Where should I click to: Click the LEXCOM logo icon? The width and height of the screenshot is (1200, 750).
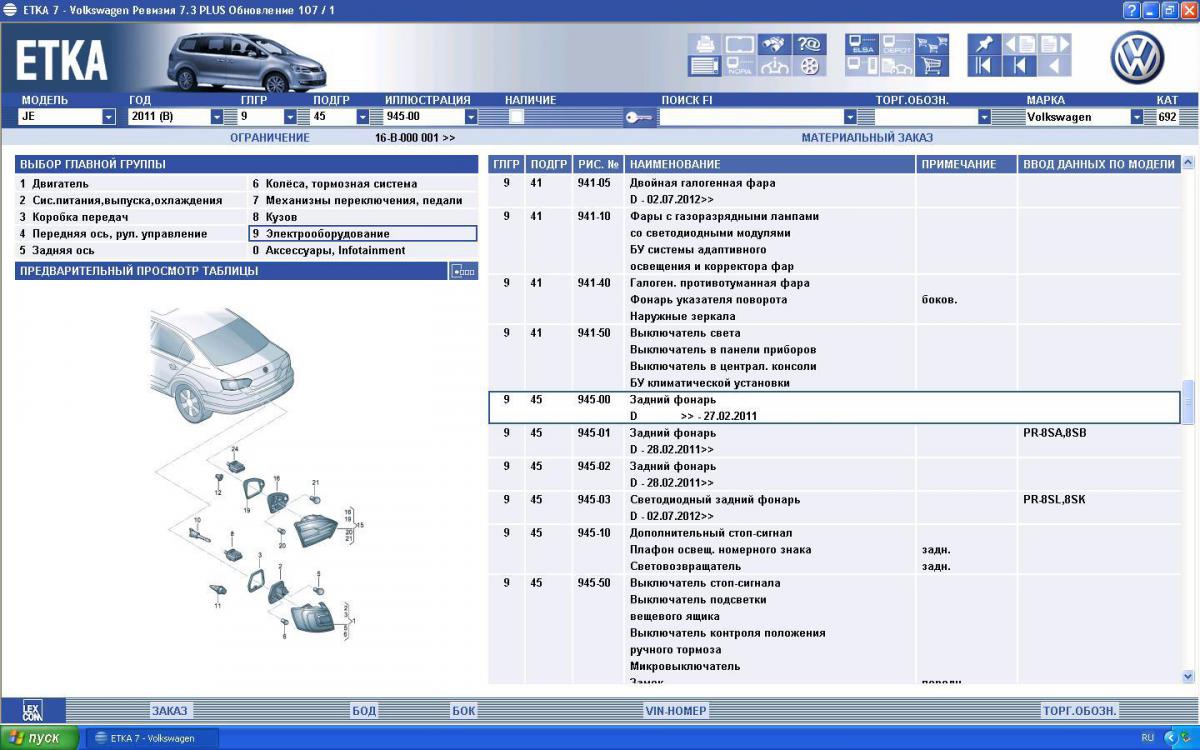33,711
